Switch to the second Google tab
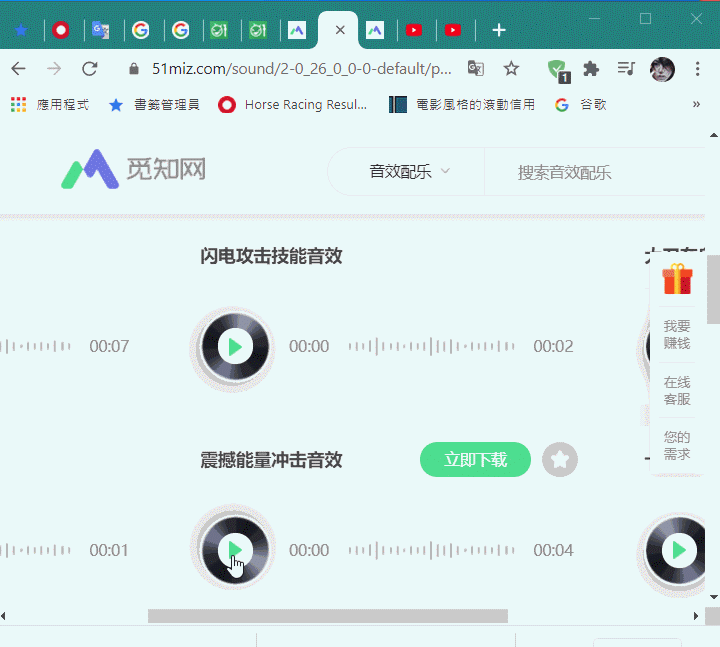The height and width of the screenshot is (647, 720). 180,30
